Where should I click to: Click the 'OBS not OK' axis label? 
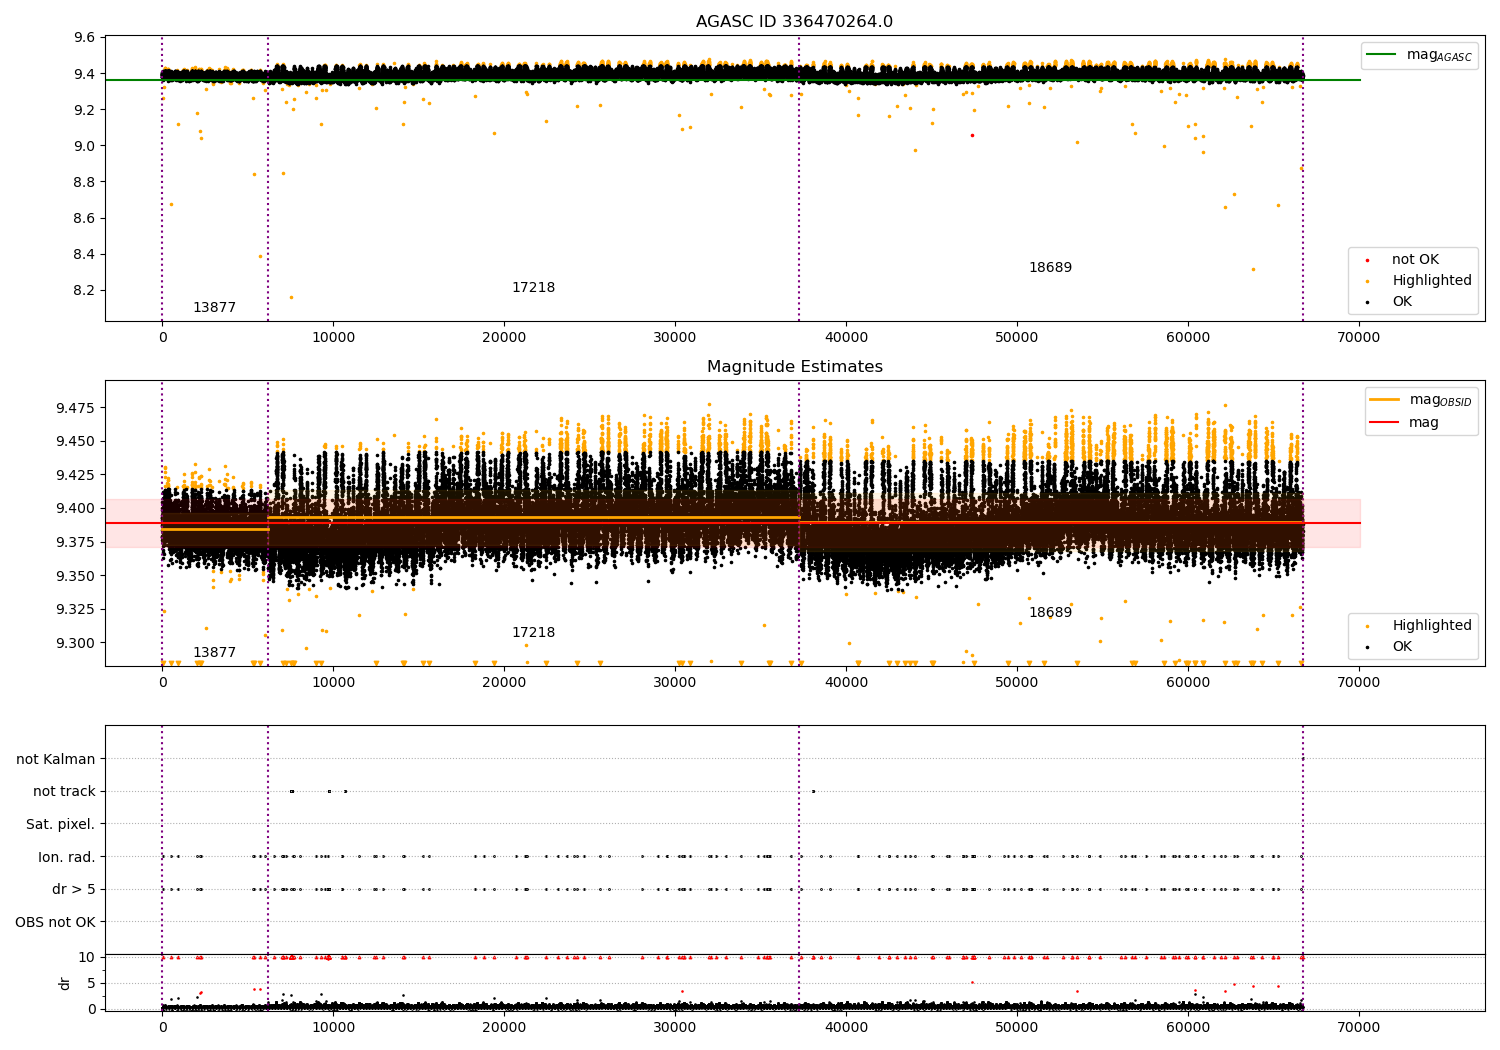point(56,923)
